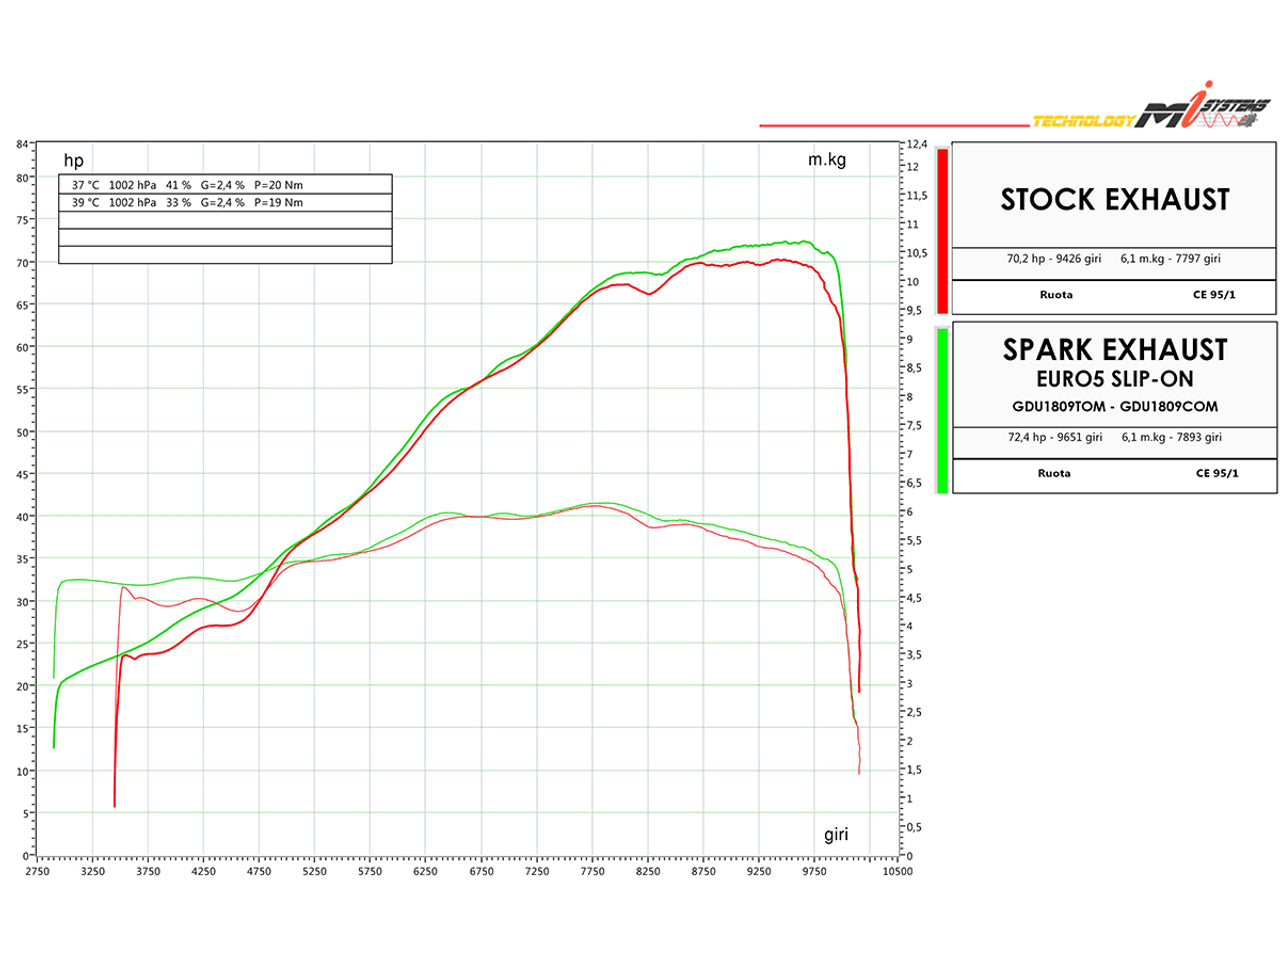Select the 70,2 hp - 9426 giri value

[1053, 259]
